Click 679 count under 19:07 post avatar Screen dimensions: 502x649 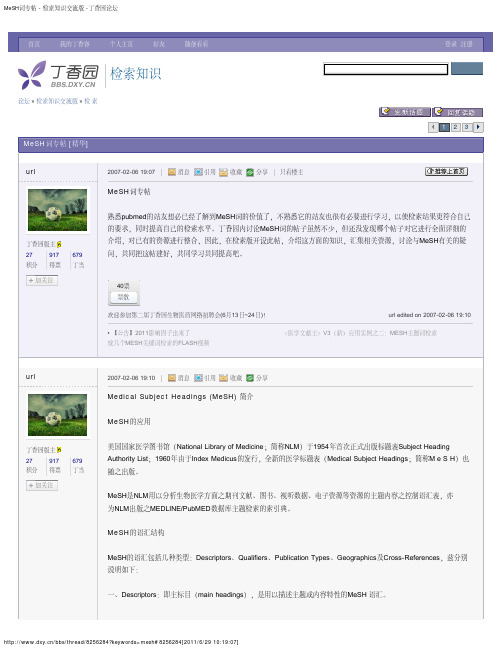pyautogui.click(x=77, y=255)
